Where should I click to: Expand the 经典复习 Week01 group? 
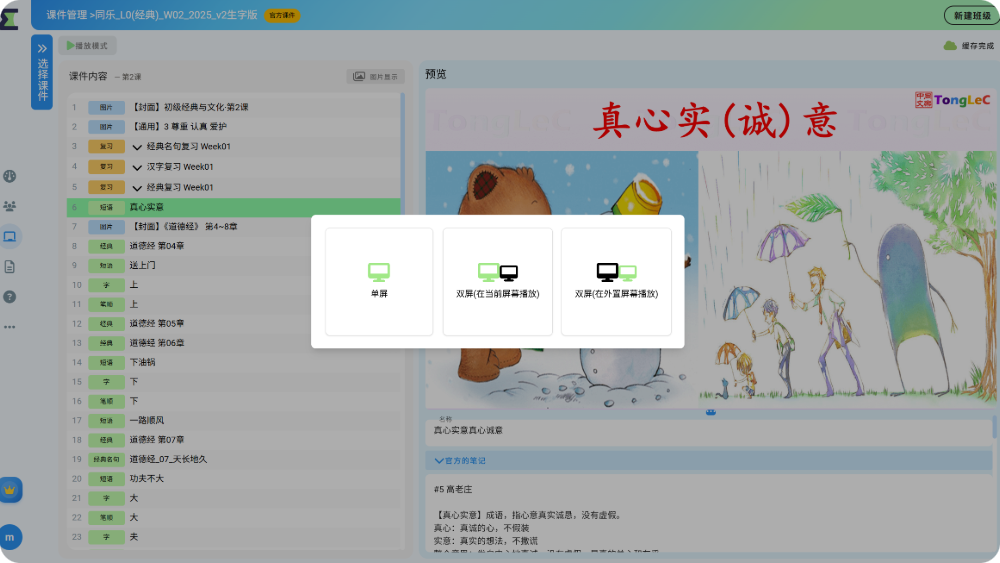(x=136, y=188)
